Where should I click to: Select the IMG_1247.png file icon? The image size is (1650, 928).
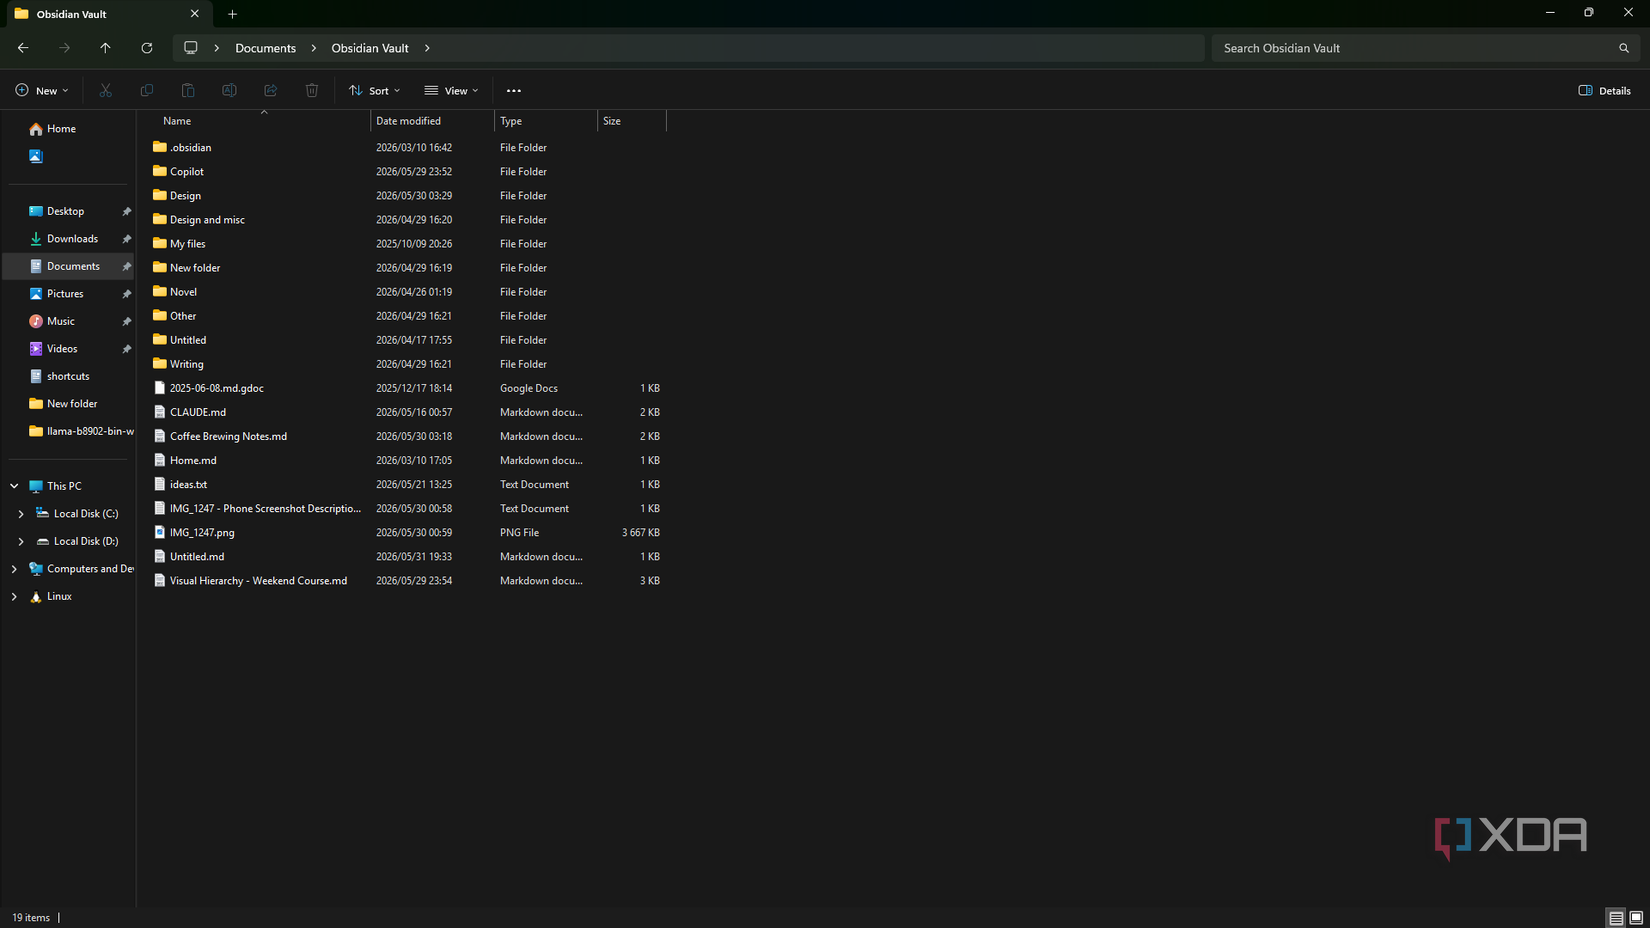[x=159, y=532]
